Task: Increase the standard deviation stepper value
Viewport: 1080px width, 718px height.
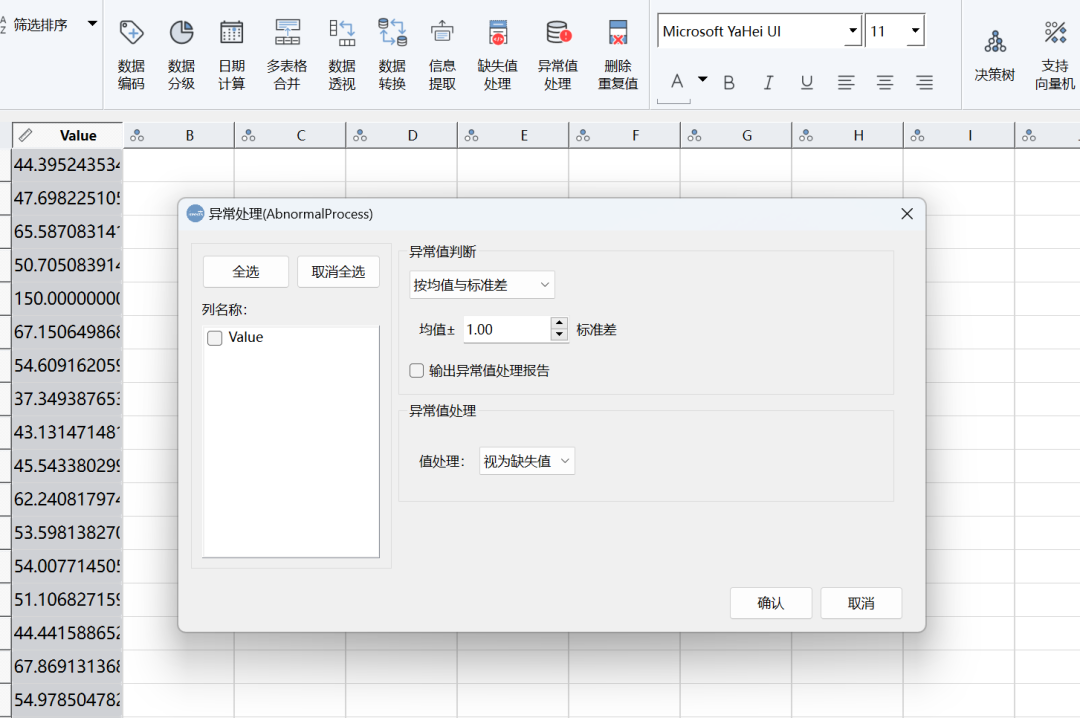Action: click(x=559, y=323)
